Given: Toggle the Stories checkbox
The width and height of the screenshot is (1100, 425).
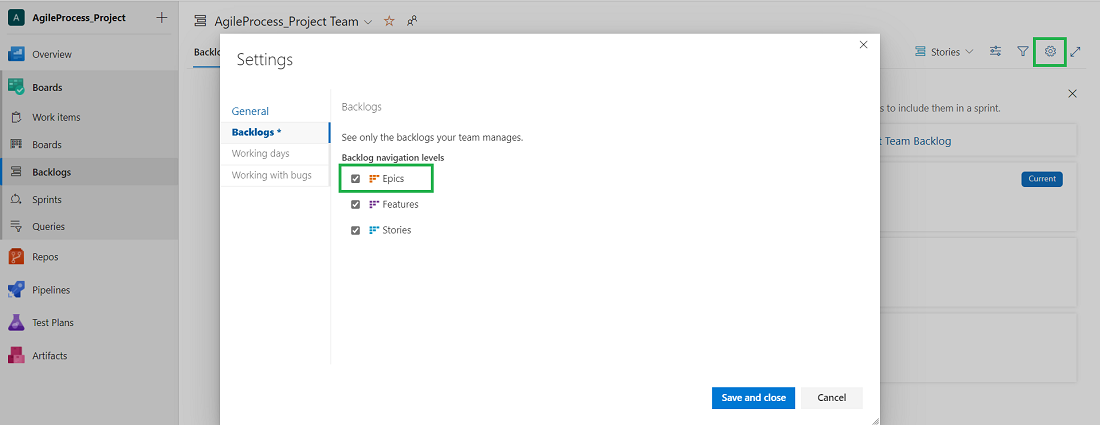Looking at the screenshot, I should [355, 230].
